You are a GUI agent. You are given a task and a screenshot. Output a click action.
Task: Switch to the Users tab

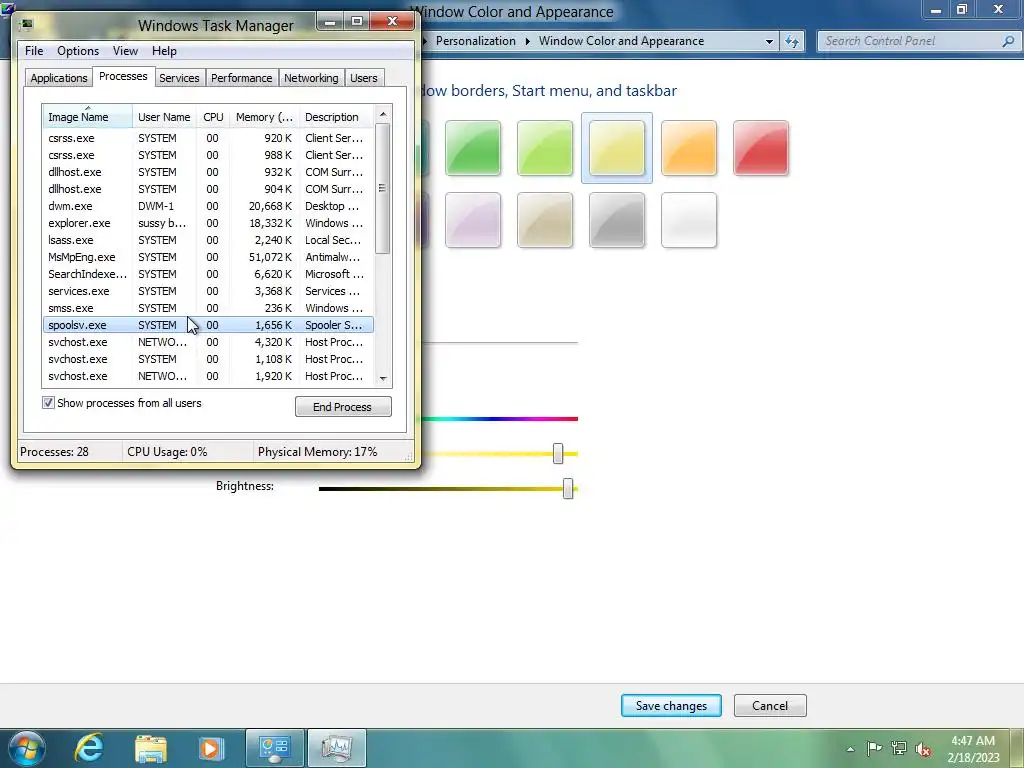coord(364,78)
